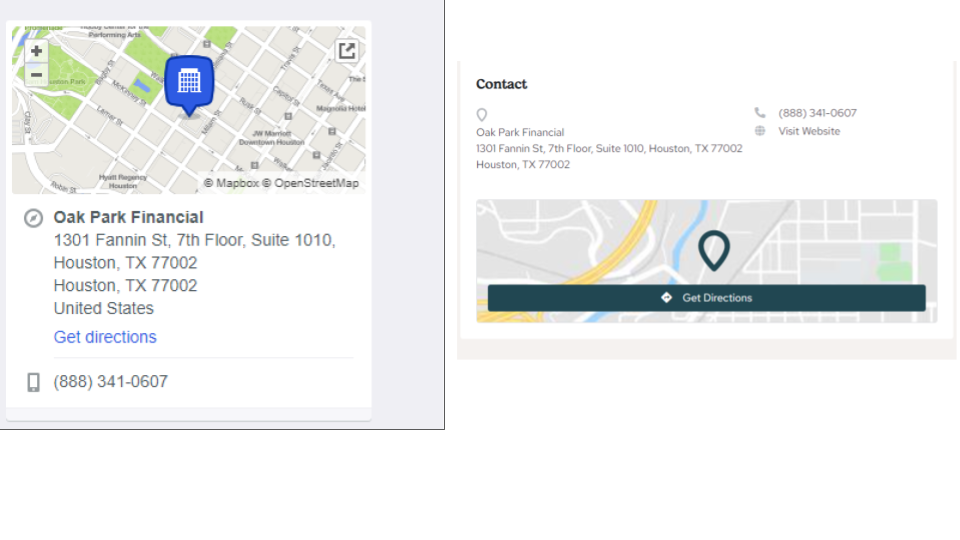
Task: Click the blue building marker on map
Action: click(189, 85)
